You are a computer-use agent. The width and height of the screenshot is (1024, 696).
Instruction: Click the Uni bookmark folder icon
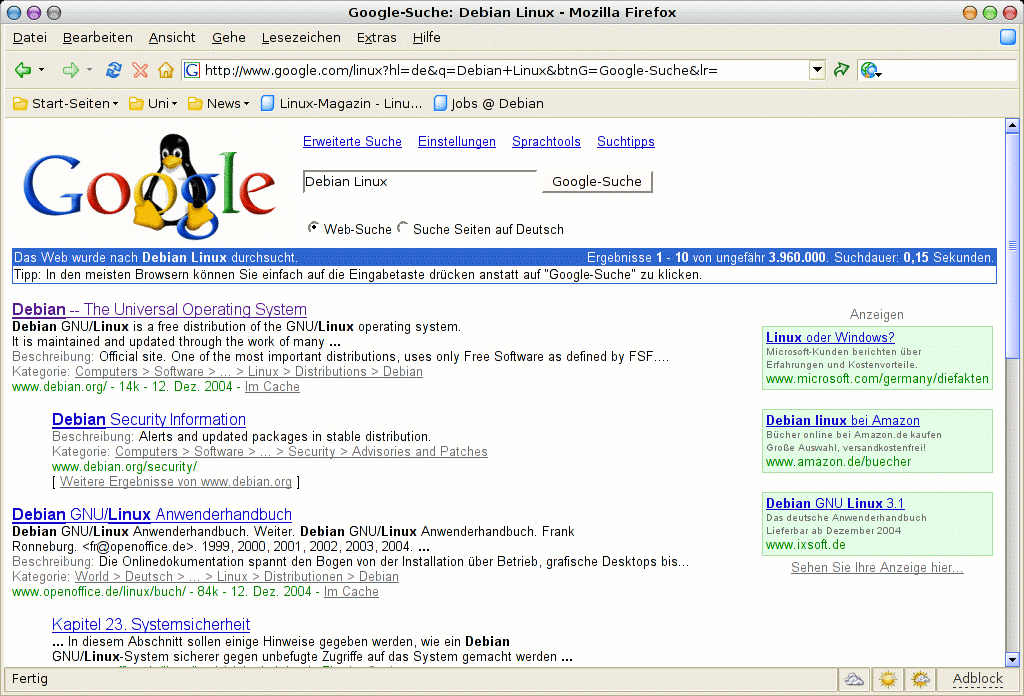136,104
